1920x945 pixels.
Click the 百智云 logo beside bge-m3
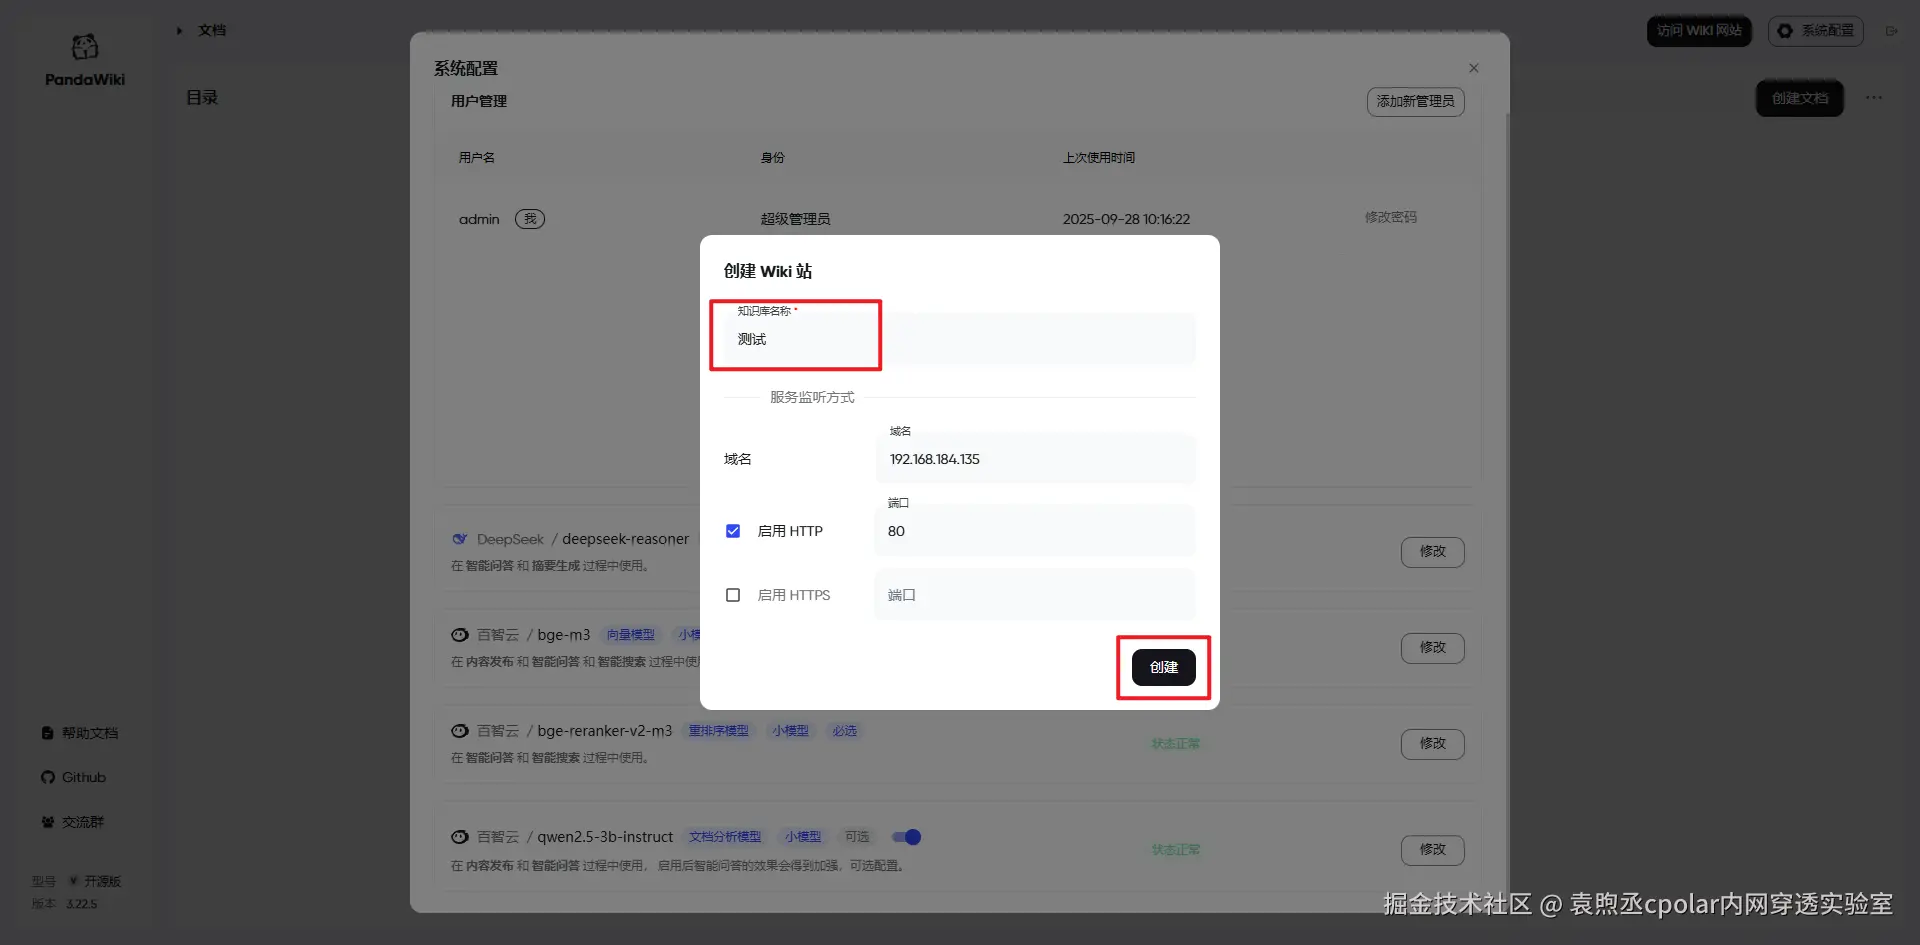(x=460, y=635)
